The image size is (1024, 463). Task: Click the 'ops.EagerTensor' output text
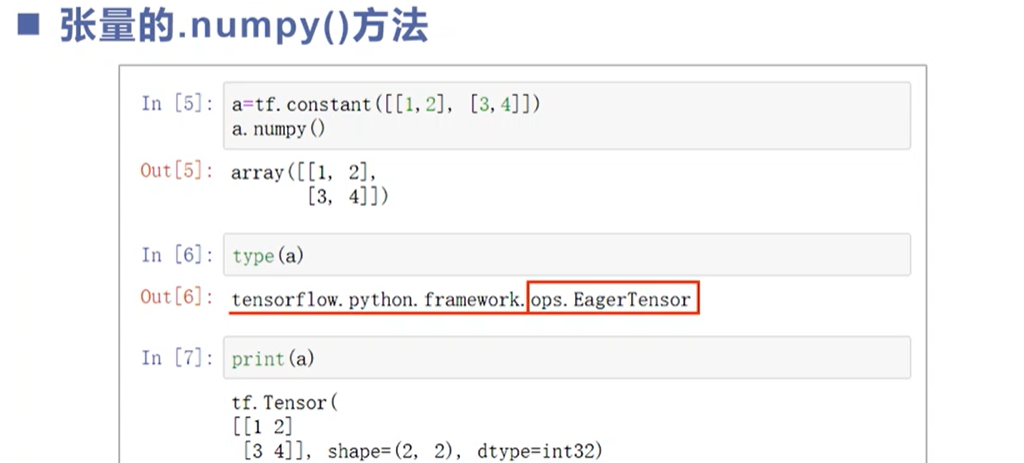tap(611, 300)
